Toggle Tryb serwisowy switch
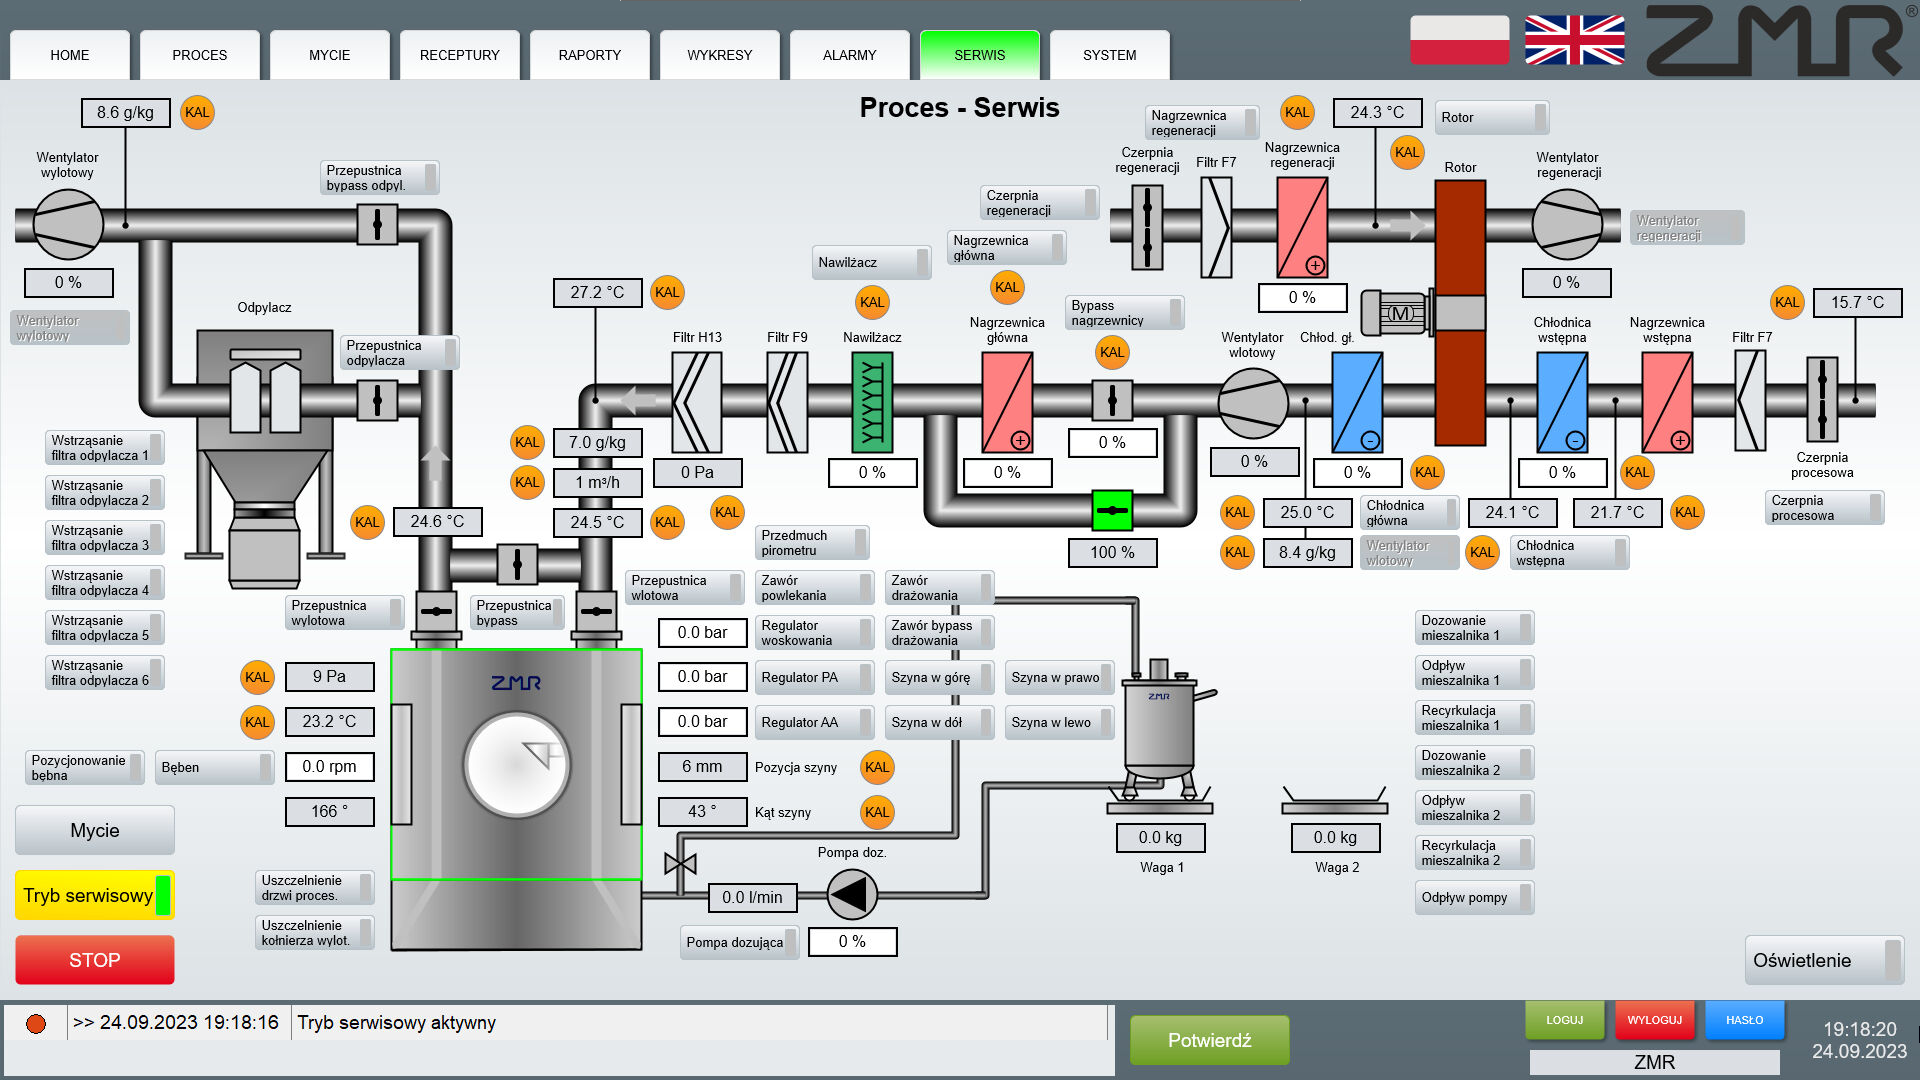The height and width of the screenshot is (1080, 1920). click(95, 895)
